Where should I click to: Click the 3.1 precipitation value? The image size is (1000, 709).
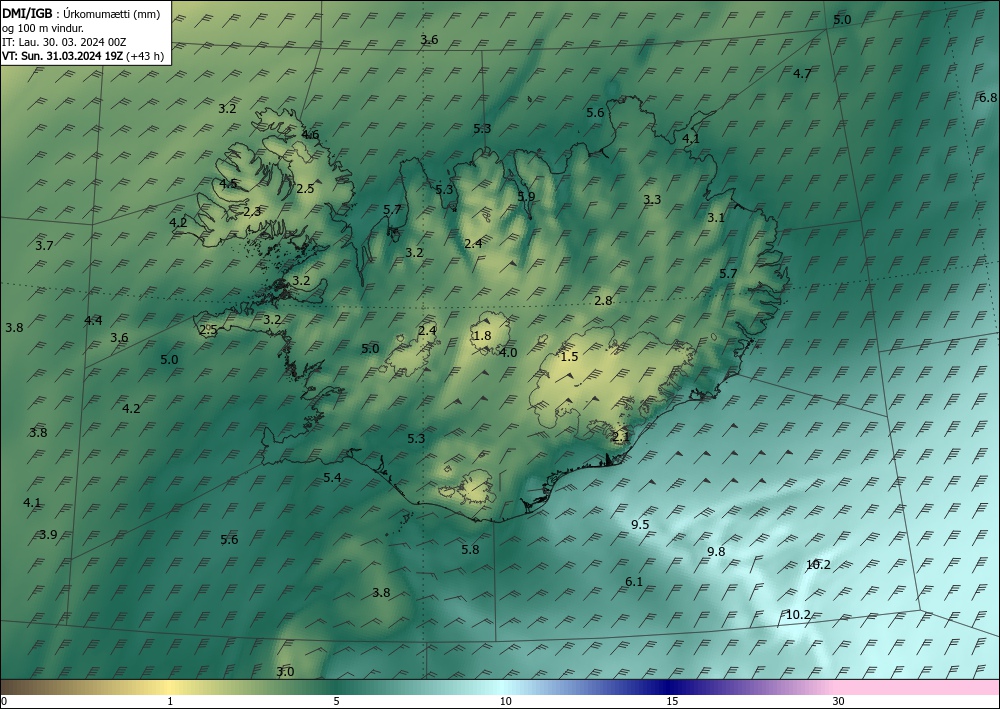coord(716,217)
